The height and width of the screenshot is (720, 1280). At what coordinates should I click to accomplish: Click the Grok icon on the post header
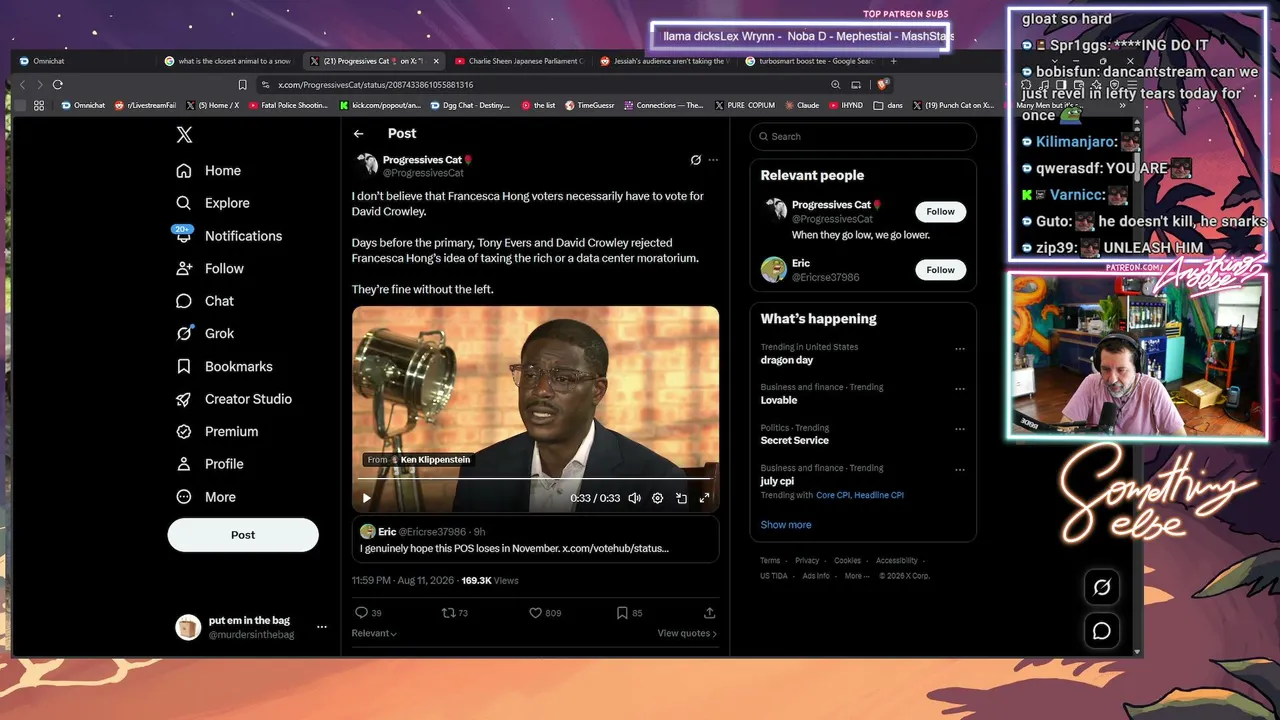[x=696, y=160]
